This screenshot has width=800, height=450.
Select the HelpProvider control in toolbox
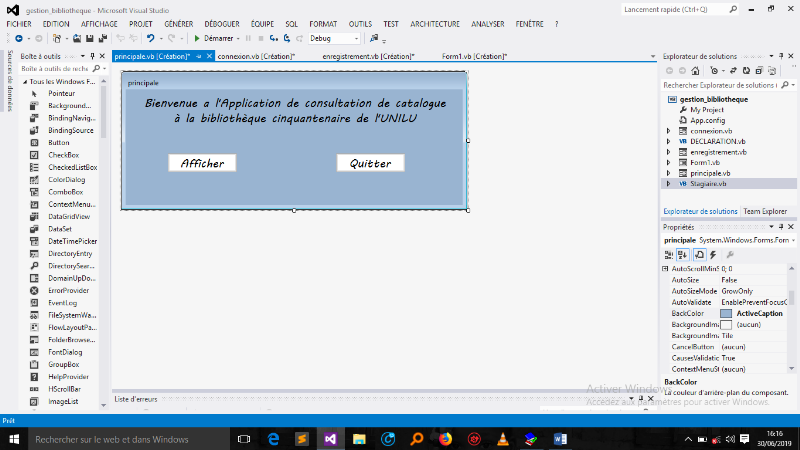coord(68,377)
